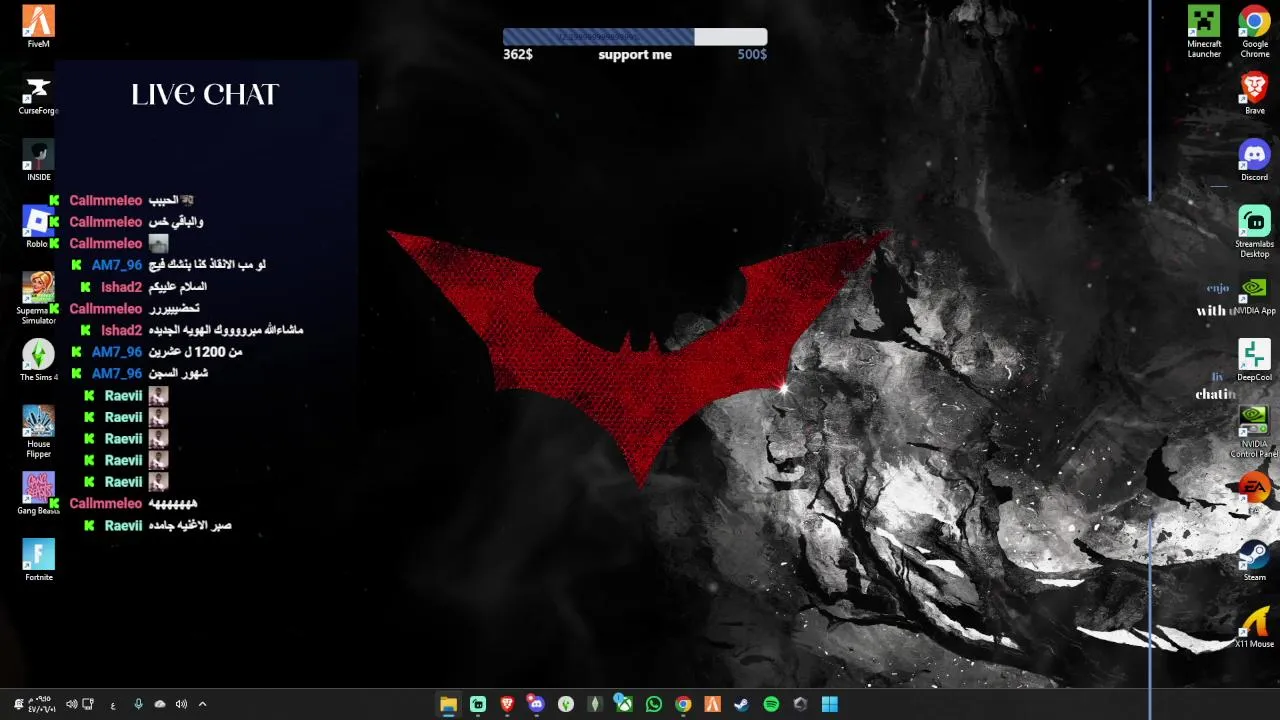Screen dimensions: 1280x720
Task: Select the INSIDE game shortcut
Action: [38, 161]
